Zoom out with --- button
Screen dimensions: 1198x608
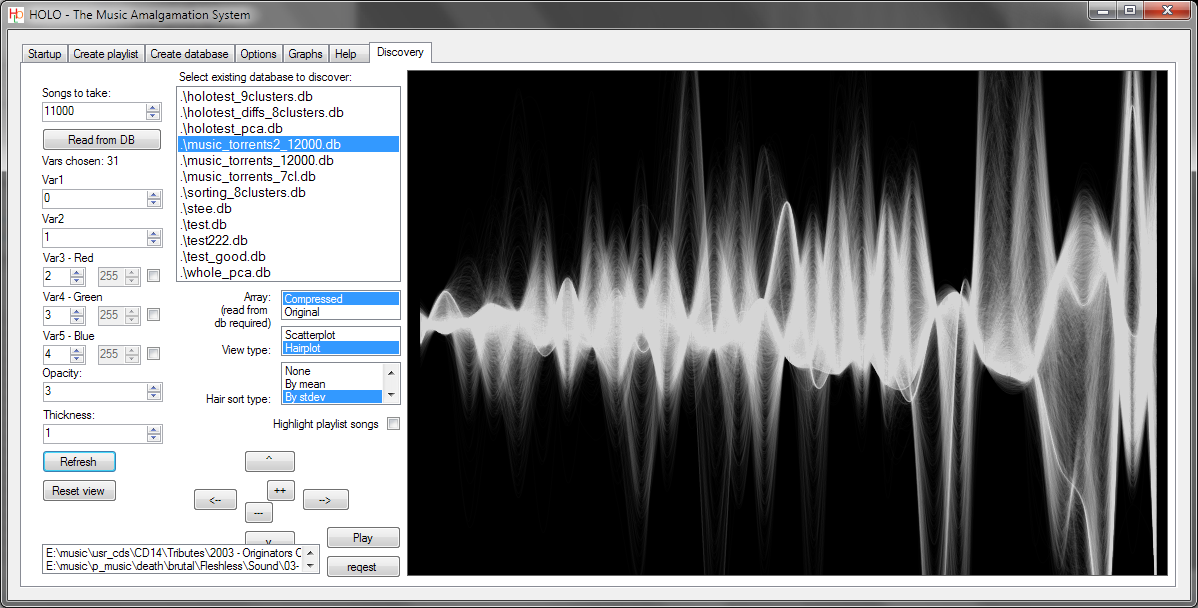(x=258, y=513)
